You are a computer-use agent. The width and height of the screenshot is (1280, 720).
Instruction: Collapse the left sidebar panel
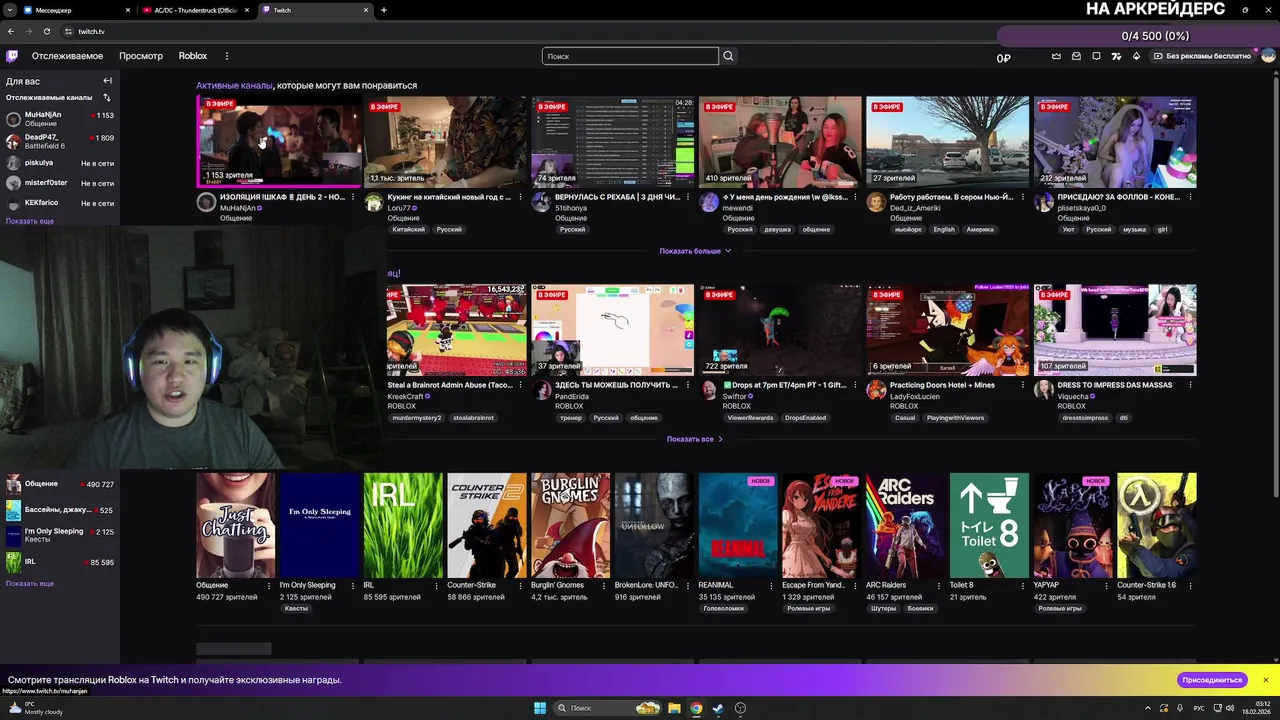107,81
